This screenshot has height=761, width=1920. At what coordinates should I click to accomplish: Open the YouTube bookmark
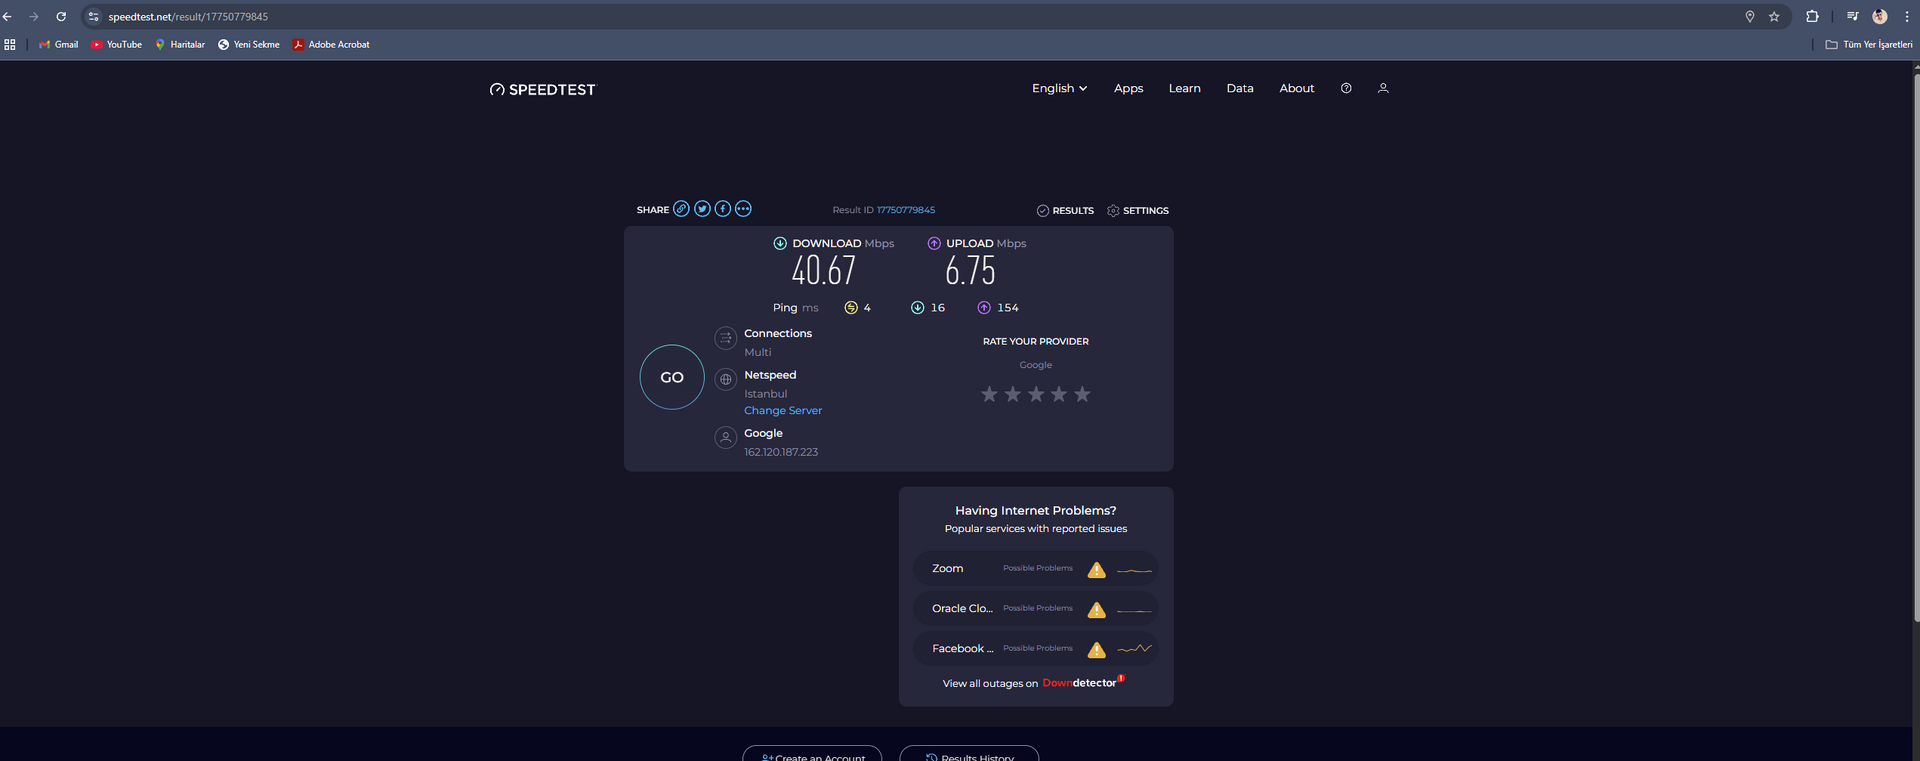click(x=116, y=45)
